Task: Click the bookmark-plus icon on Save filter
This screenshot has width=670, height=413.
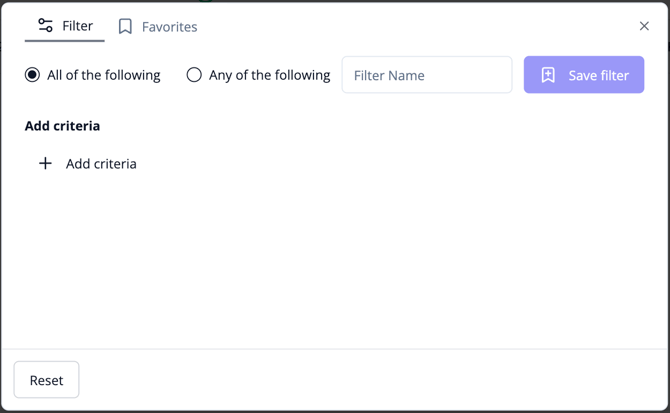Action: click(x=548, y=75)
